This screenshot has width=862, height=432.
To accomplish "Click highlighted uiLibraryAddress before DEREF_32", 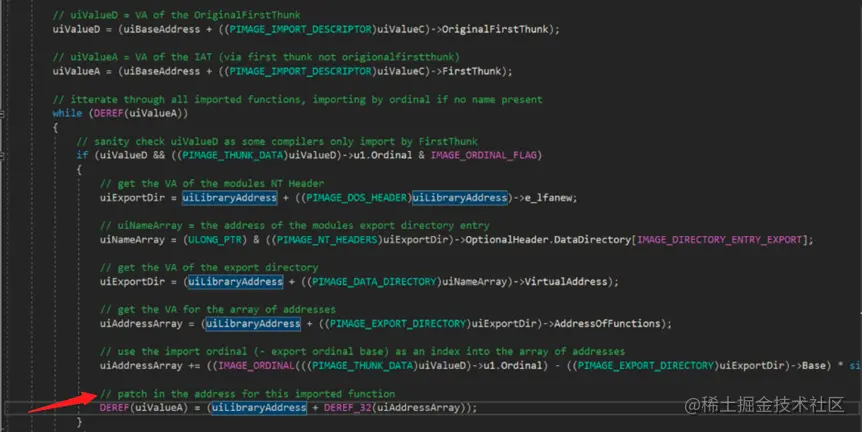I will tap(259, 408).
